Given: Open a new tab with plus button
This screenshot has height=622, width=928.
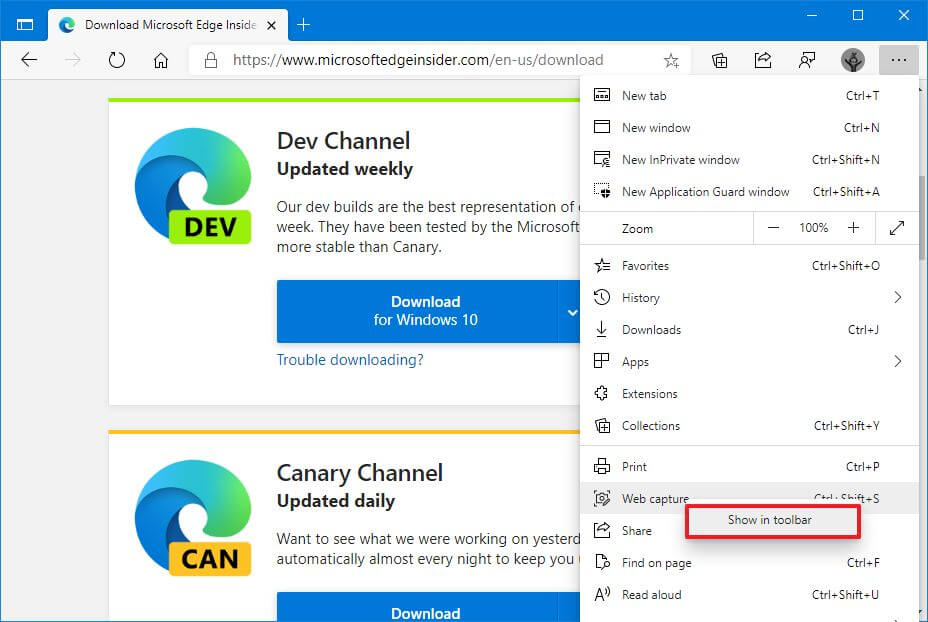Looking at the screenshot, I should (x=304, y=25).
